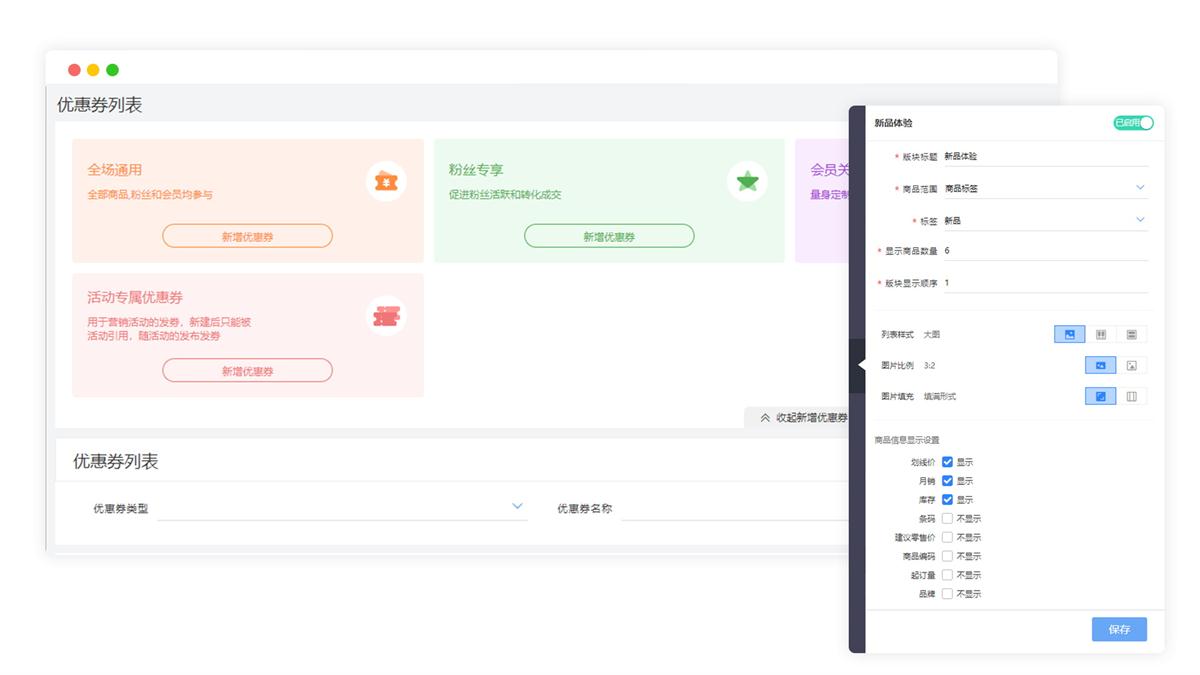The image size is (1200, 675).
Task: Click the green star icon on 粉丝专享 card
Action: pyautogui.click(x=747, y=181)
